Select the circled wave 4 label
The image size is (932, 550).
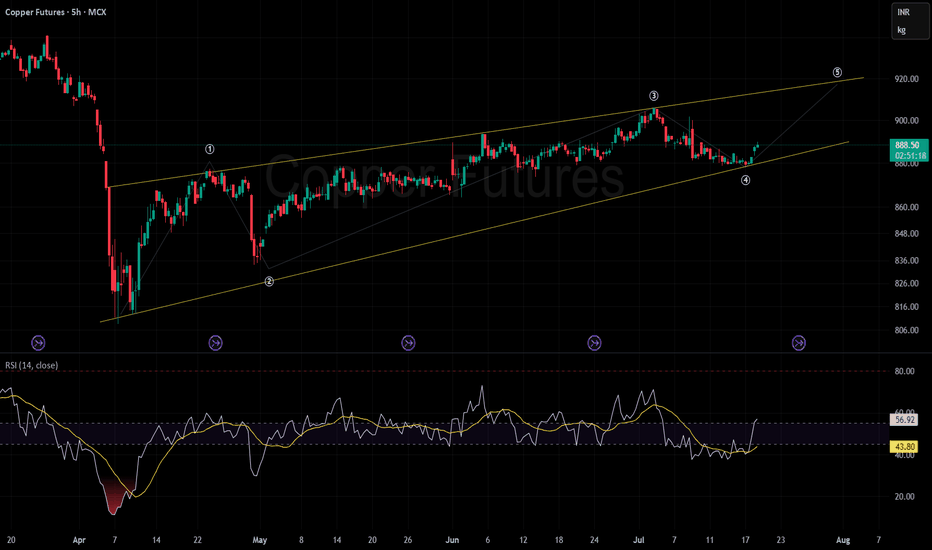tap(745, 180)
